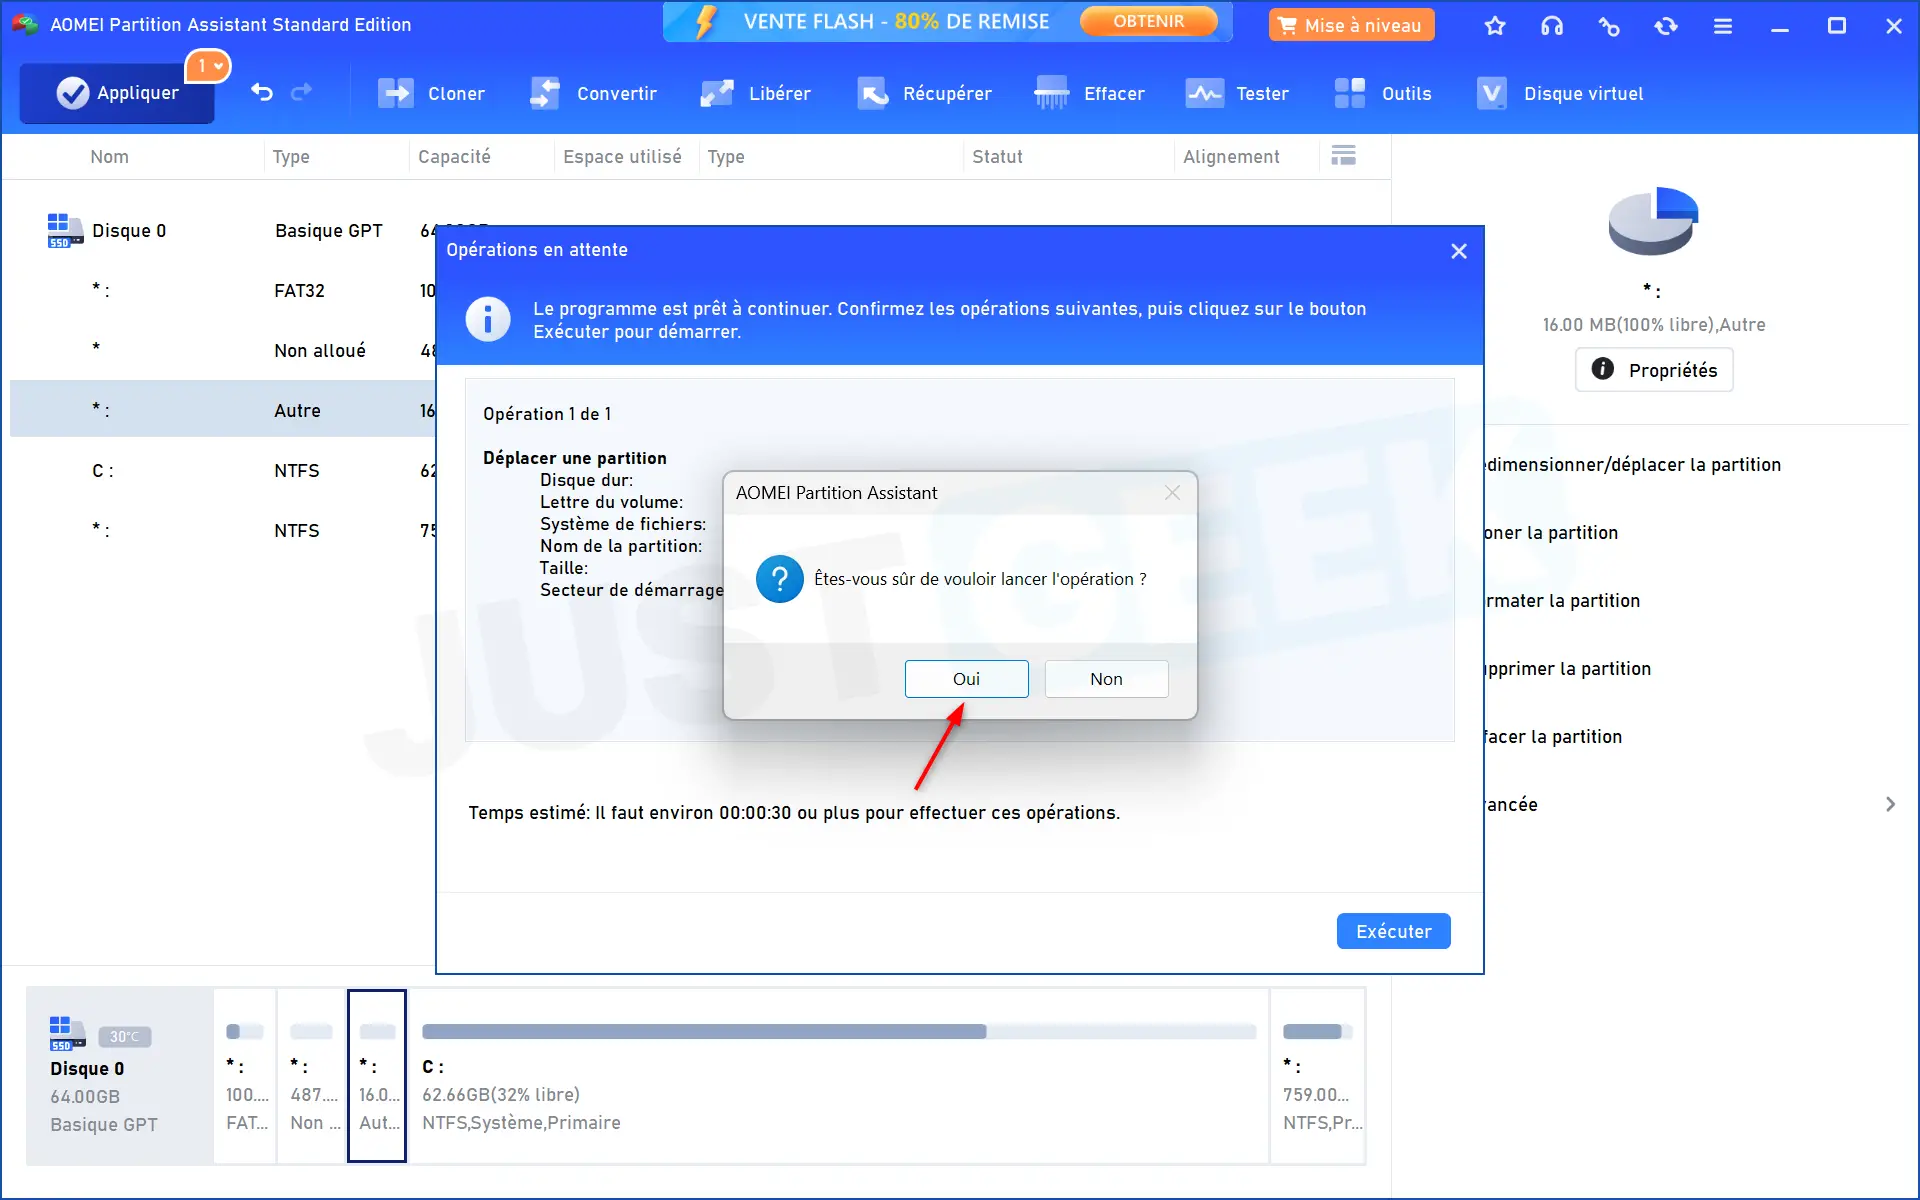The width and height of the screenshot is (1920, 1200).
Task: Select the 16.0 MB Autre partition block
Action: pos(377,1076)
